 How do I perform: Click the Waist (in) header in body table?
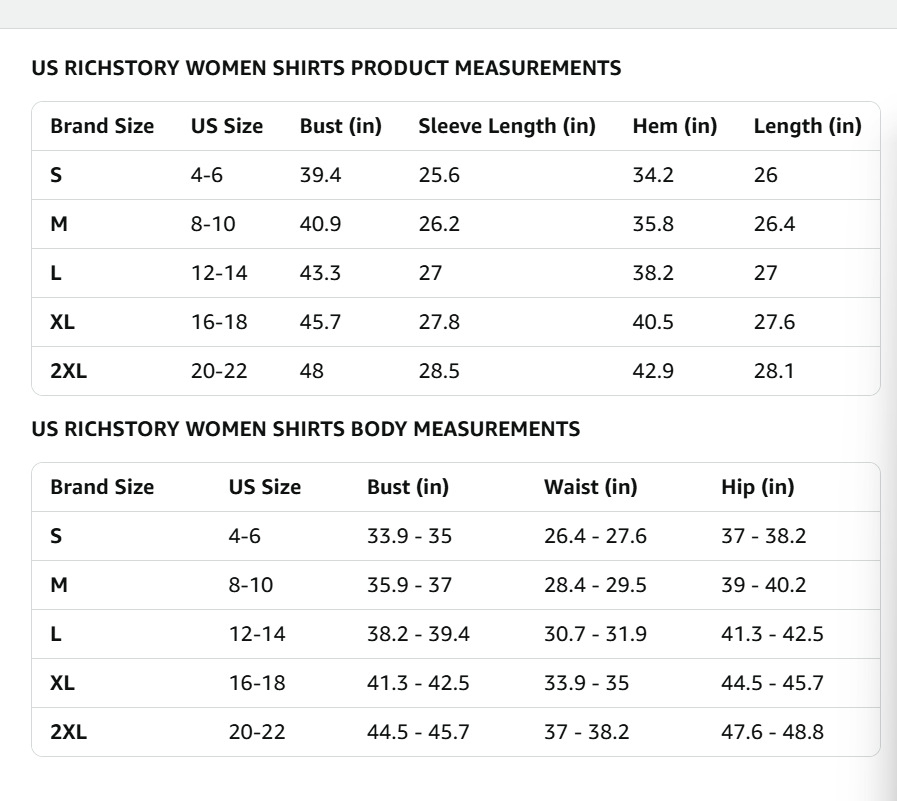(x=590, y=487)
